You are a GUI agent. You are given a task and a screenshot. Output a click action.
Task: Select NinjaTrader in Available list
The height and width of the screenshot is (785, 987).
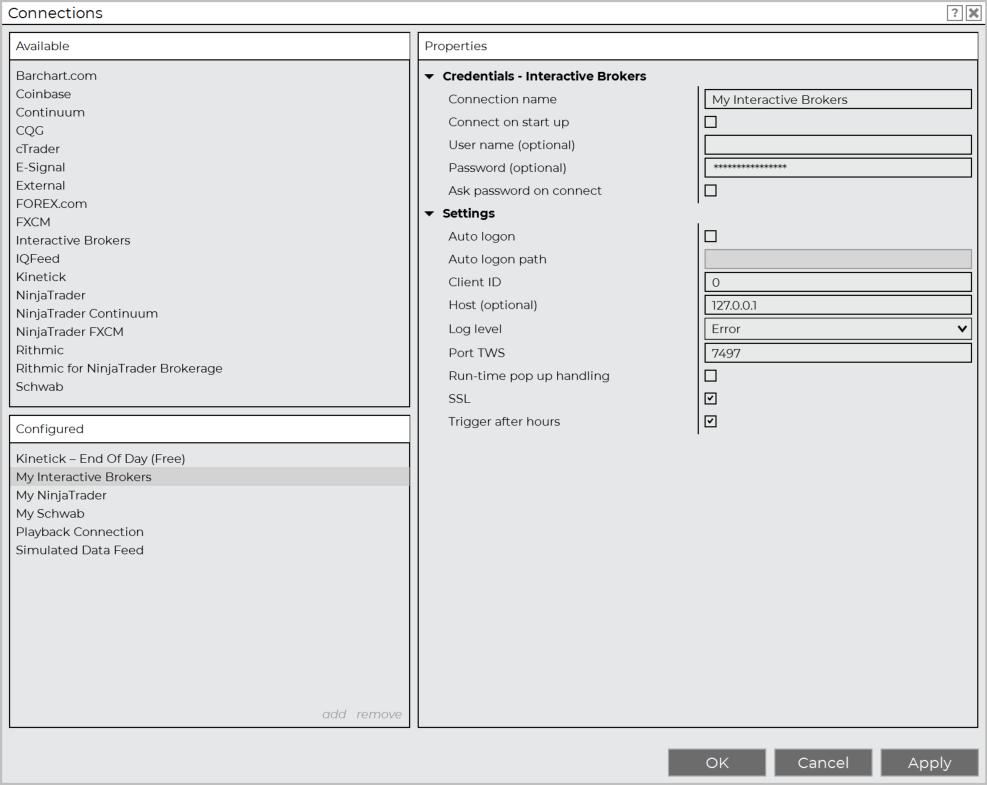point(50,295)
